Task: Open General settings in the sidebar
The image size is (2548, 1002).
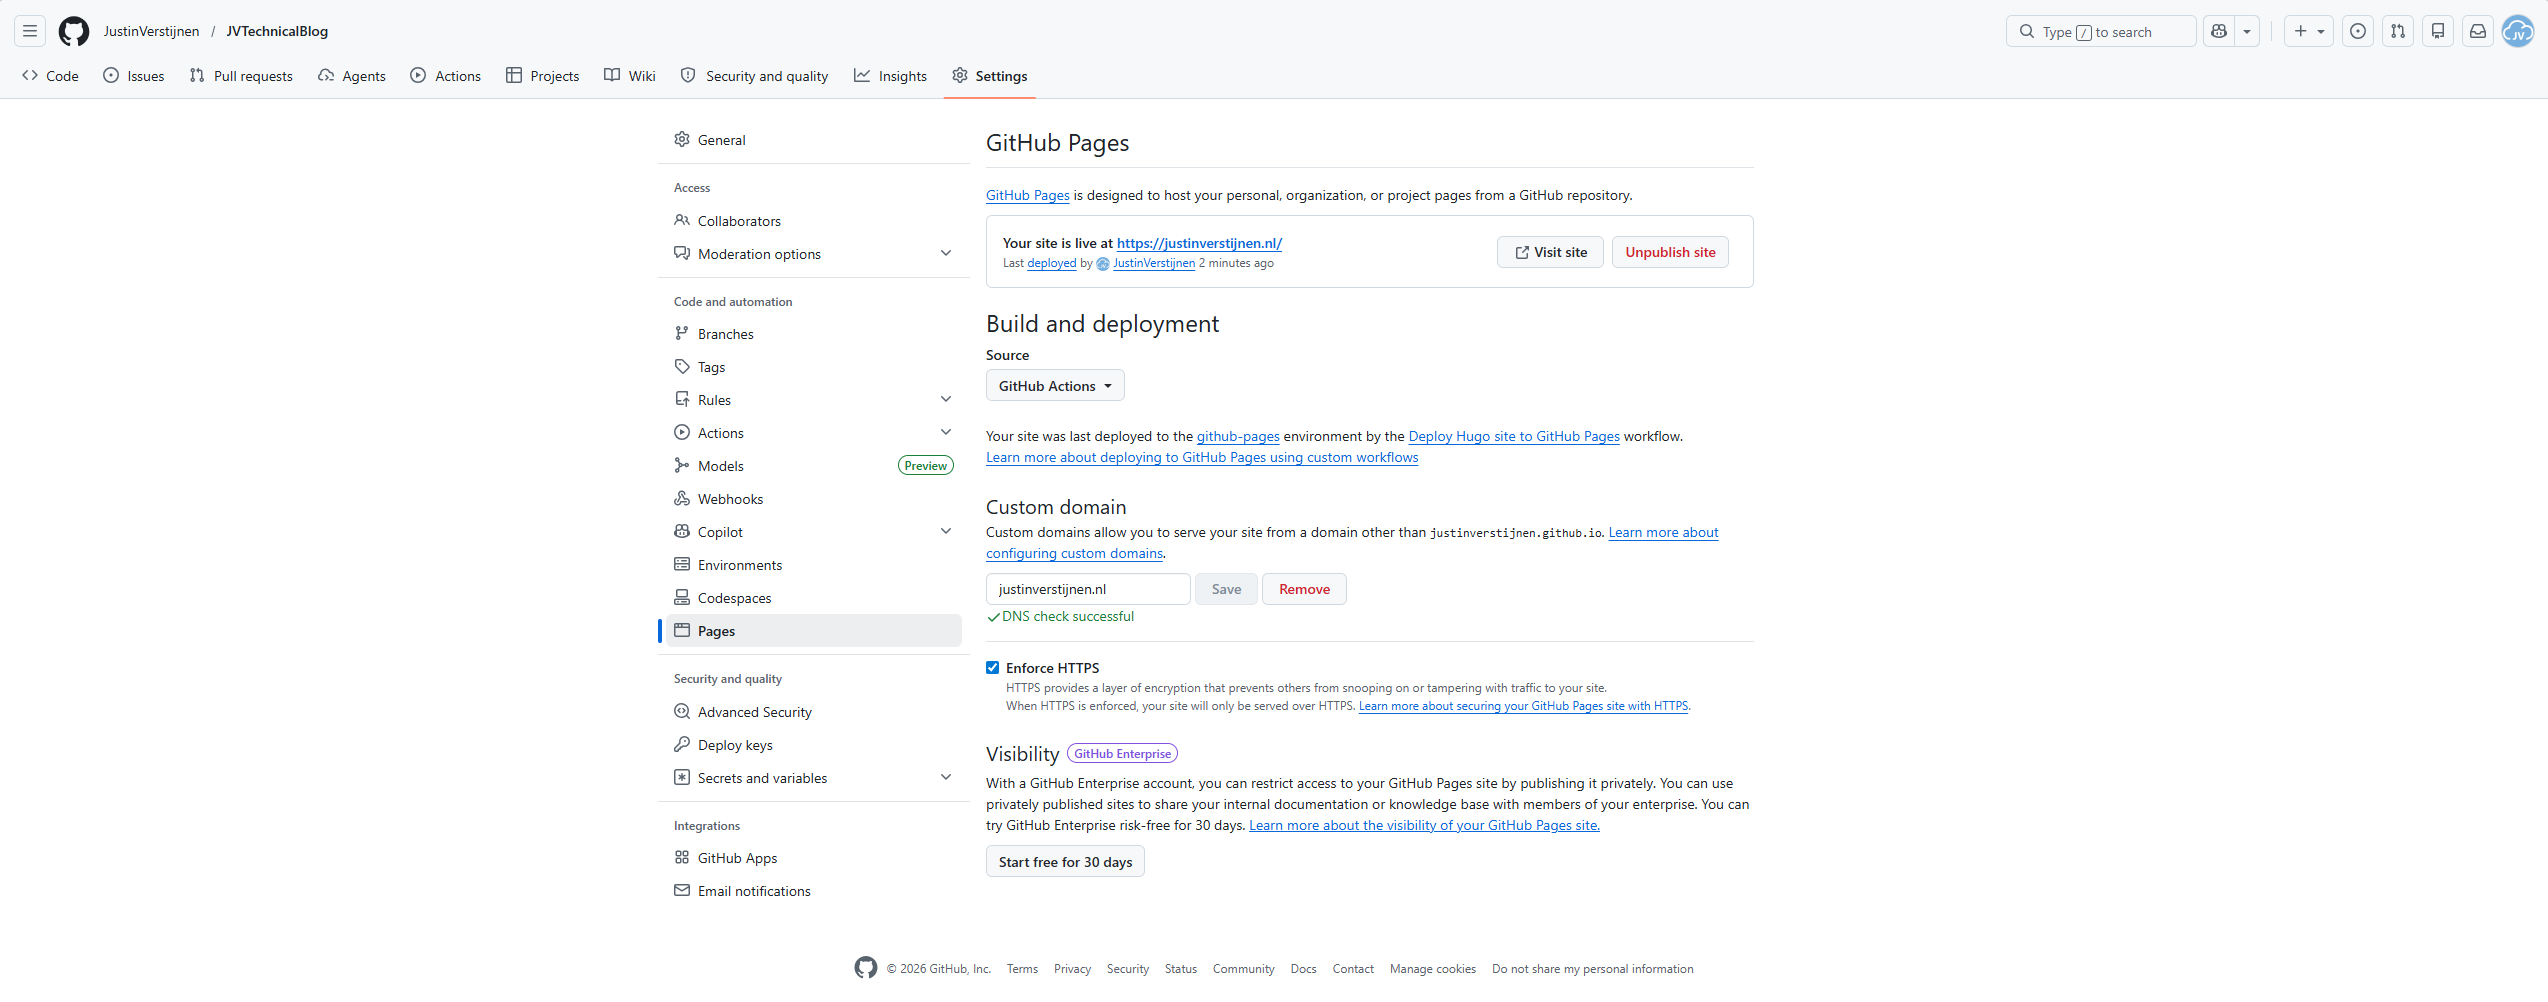Action: (x=814, y=140)
